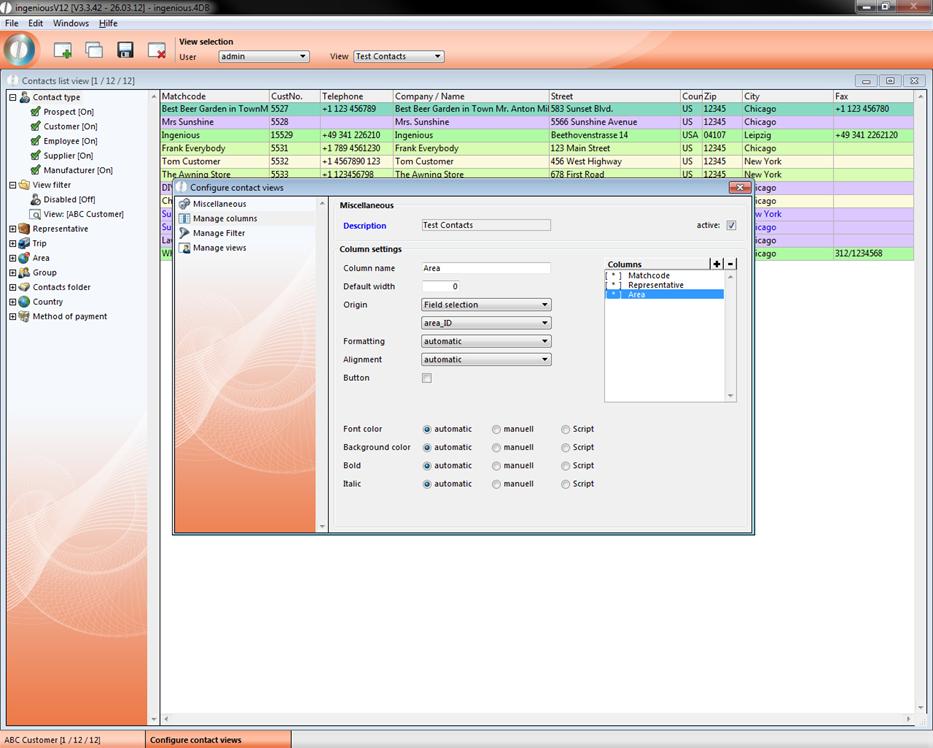Select the Matchcode entry in Columns list

click(648, 275)
